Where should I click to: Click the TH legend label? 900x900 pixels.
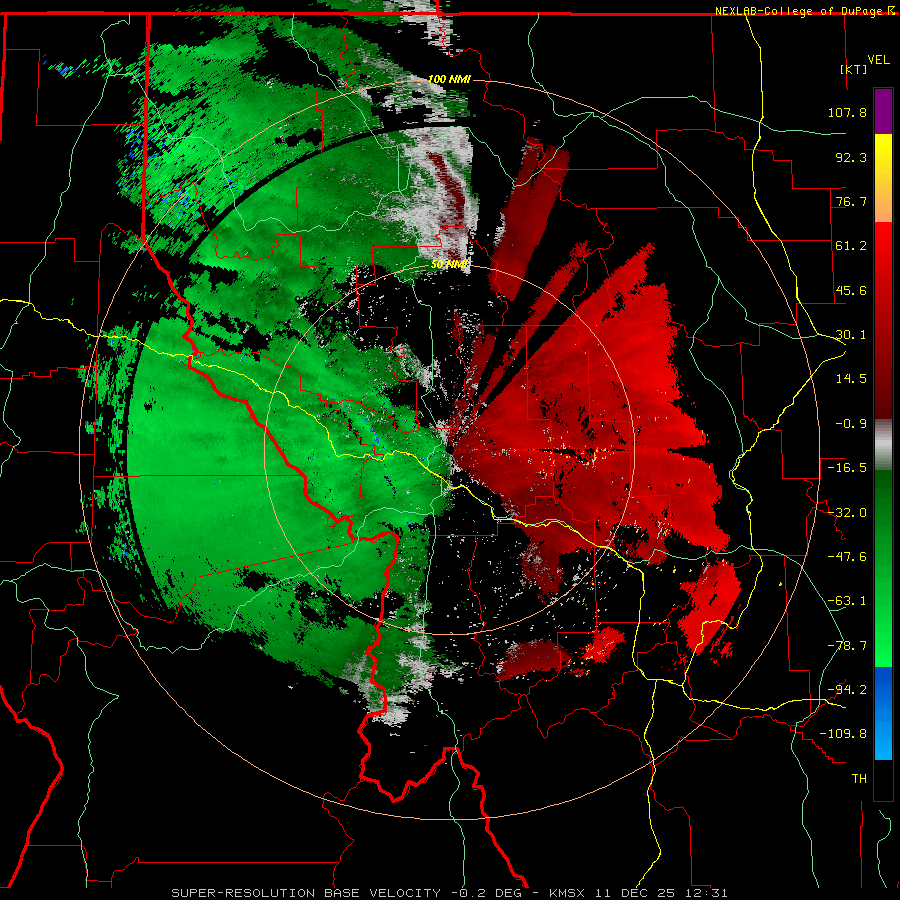859,779
